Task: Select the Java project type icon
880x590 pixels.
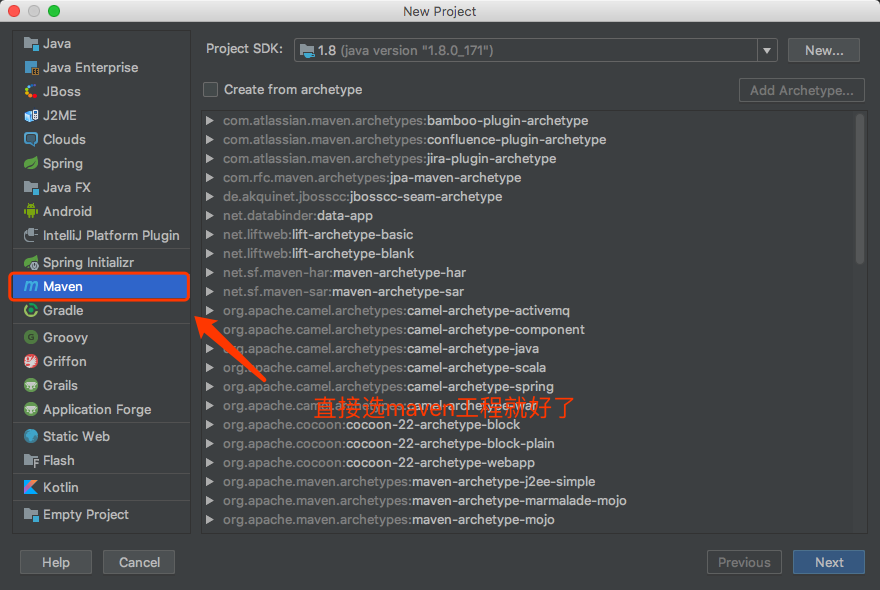Action: [31, 44]
